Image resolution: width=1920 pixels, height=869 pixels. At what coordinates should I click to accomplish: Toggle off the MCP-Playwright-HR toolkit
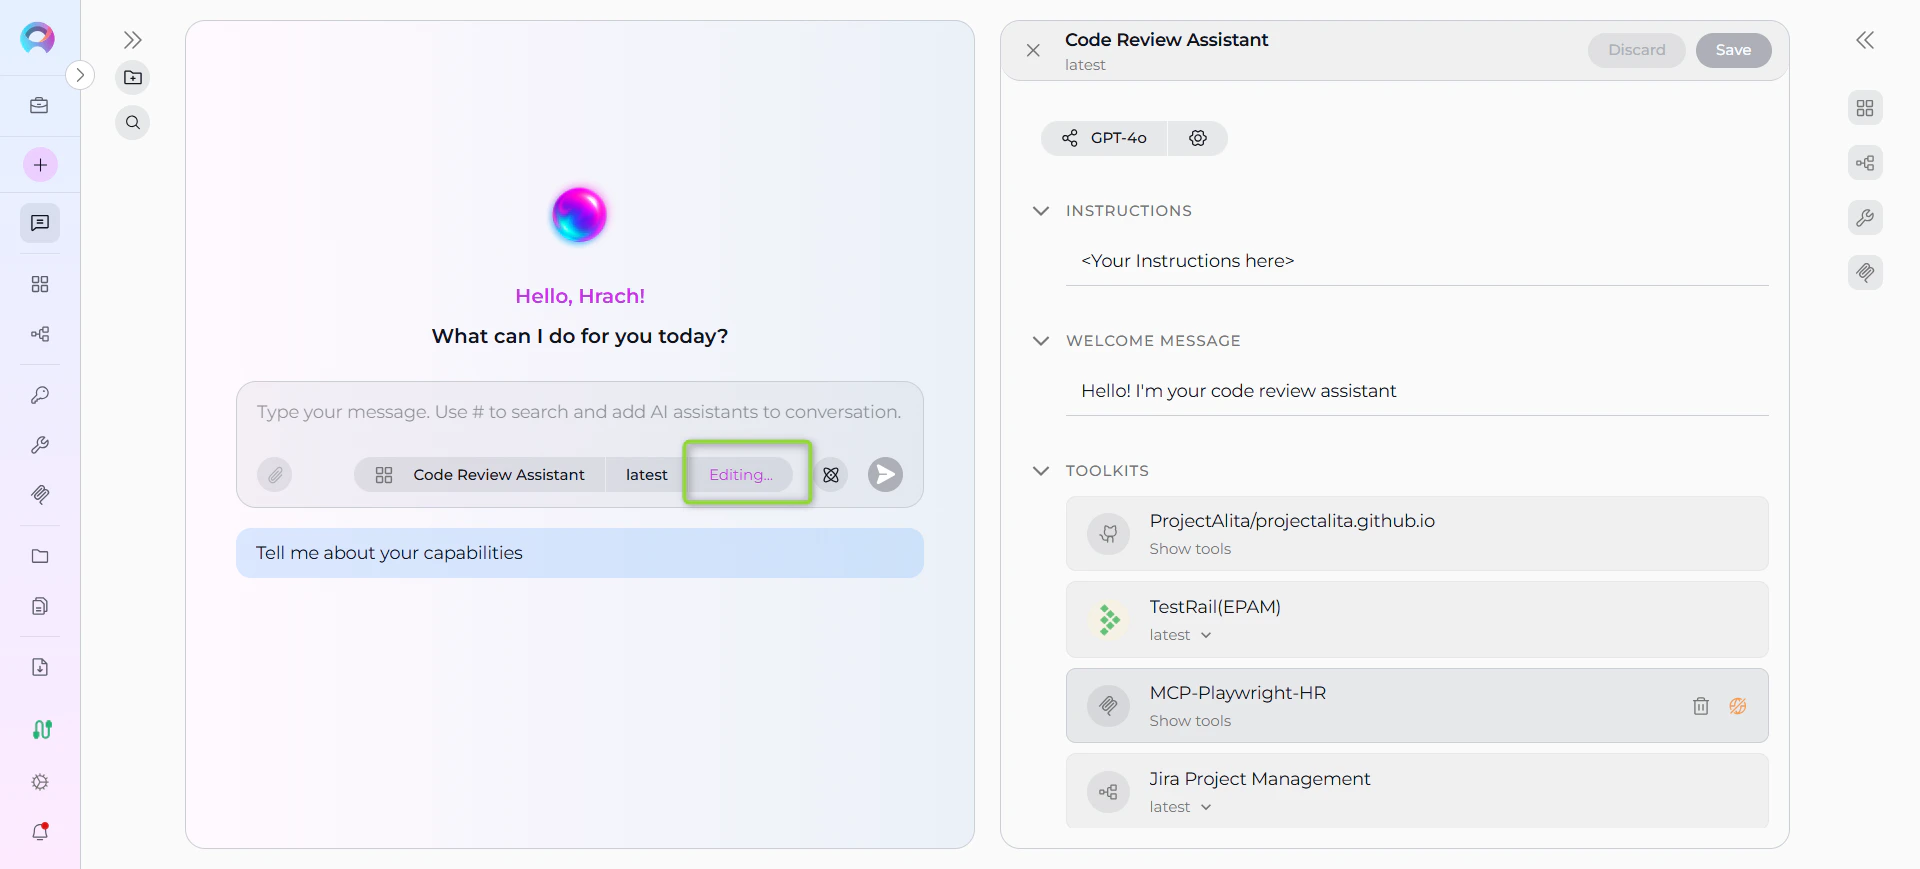click(x=1738, y=706)
